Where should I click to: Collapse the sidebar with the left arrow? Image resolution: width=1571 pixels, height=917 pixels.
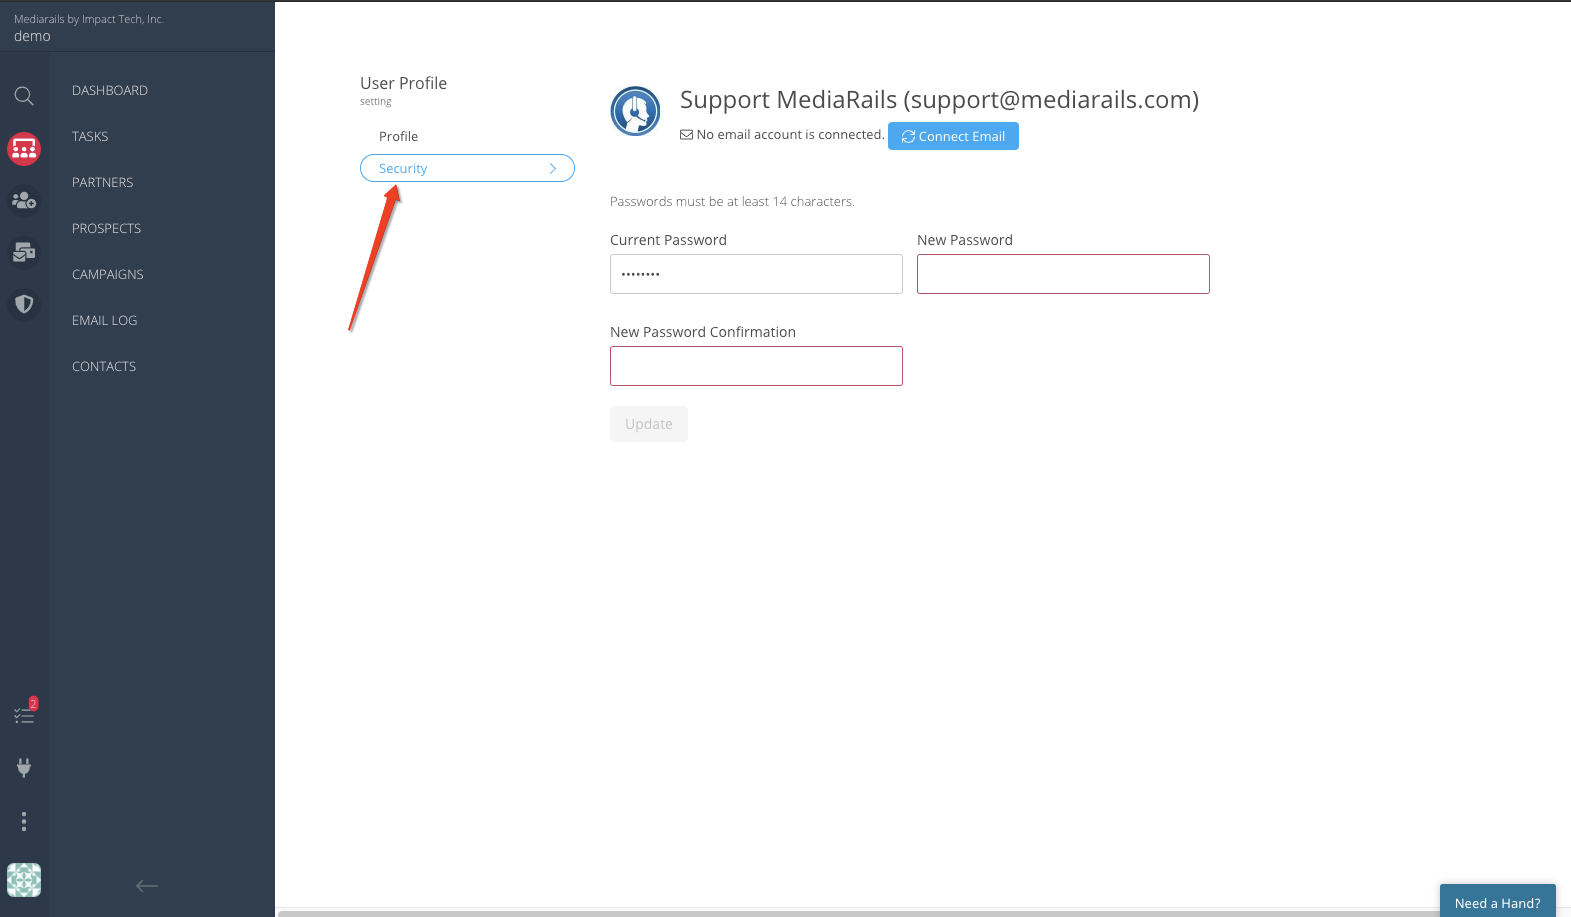click(x=147, y=885)
